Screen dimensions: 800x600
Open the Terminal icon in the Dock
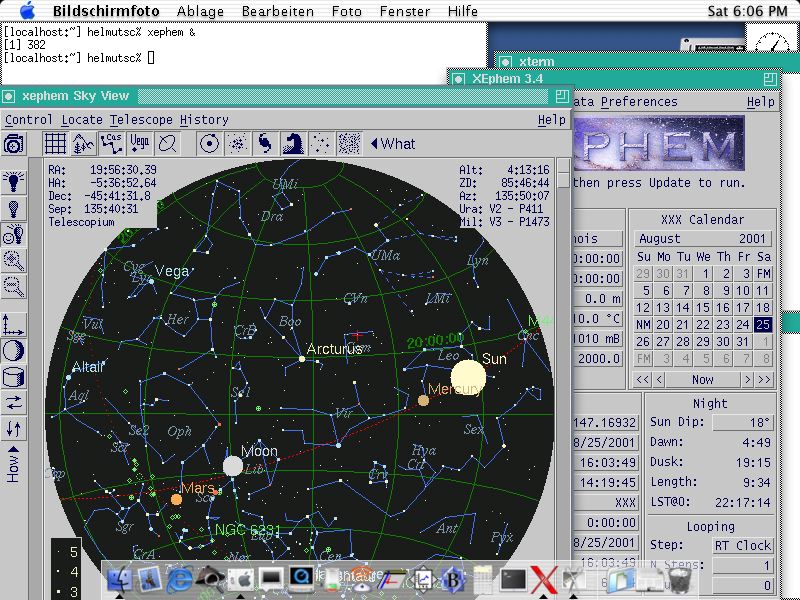(513, 580)
